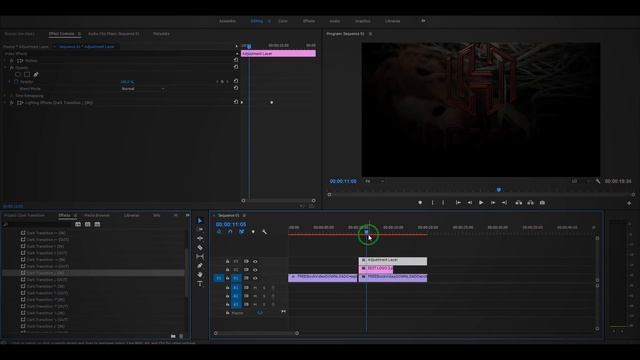This screenshot has height=360, width=640.
Task: Toggle Linked Selection in timeline header
Action: point(242,232)
